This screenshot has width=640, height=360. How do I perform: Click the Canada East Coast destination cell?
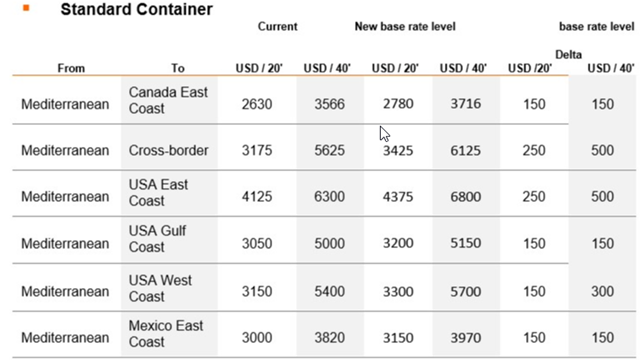tap(168, 100)
